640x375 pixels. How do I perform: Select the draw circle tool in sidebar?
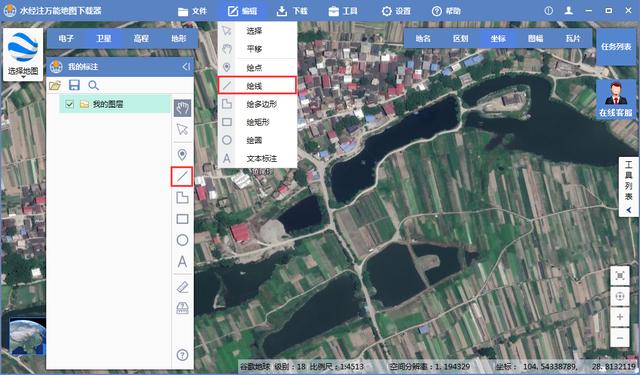[182, 240]
